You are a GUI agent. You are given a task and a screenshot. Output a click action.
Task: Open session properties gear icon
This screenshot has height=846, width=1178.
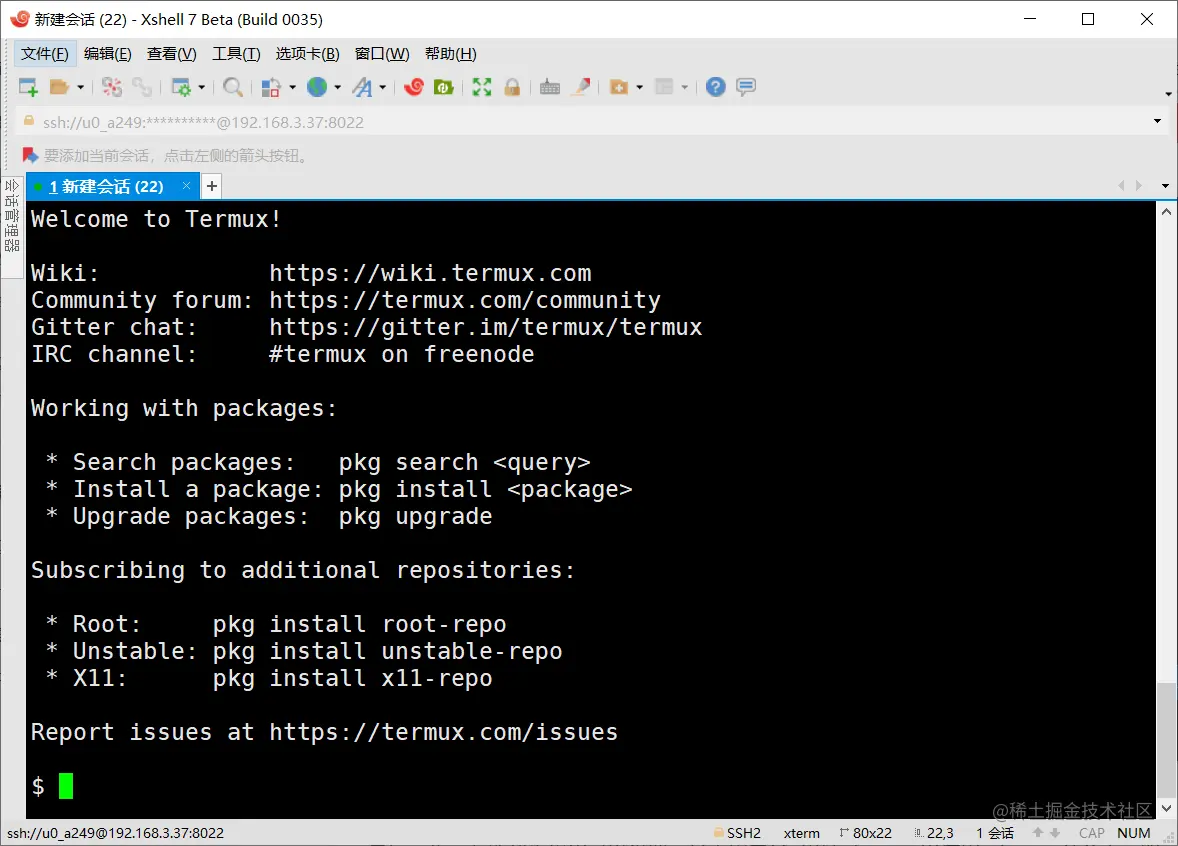tap(181, 87)
